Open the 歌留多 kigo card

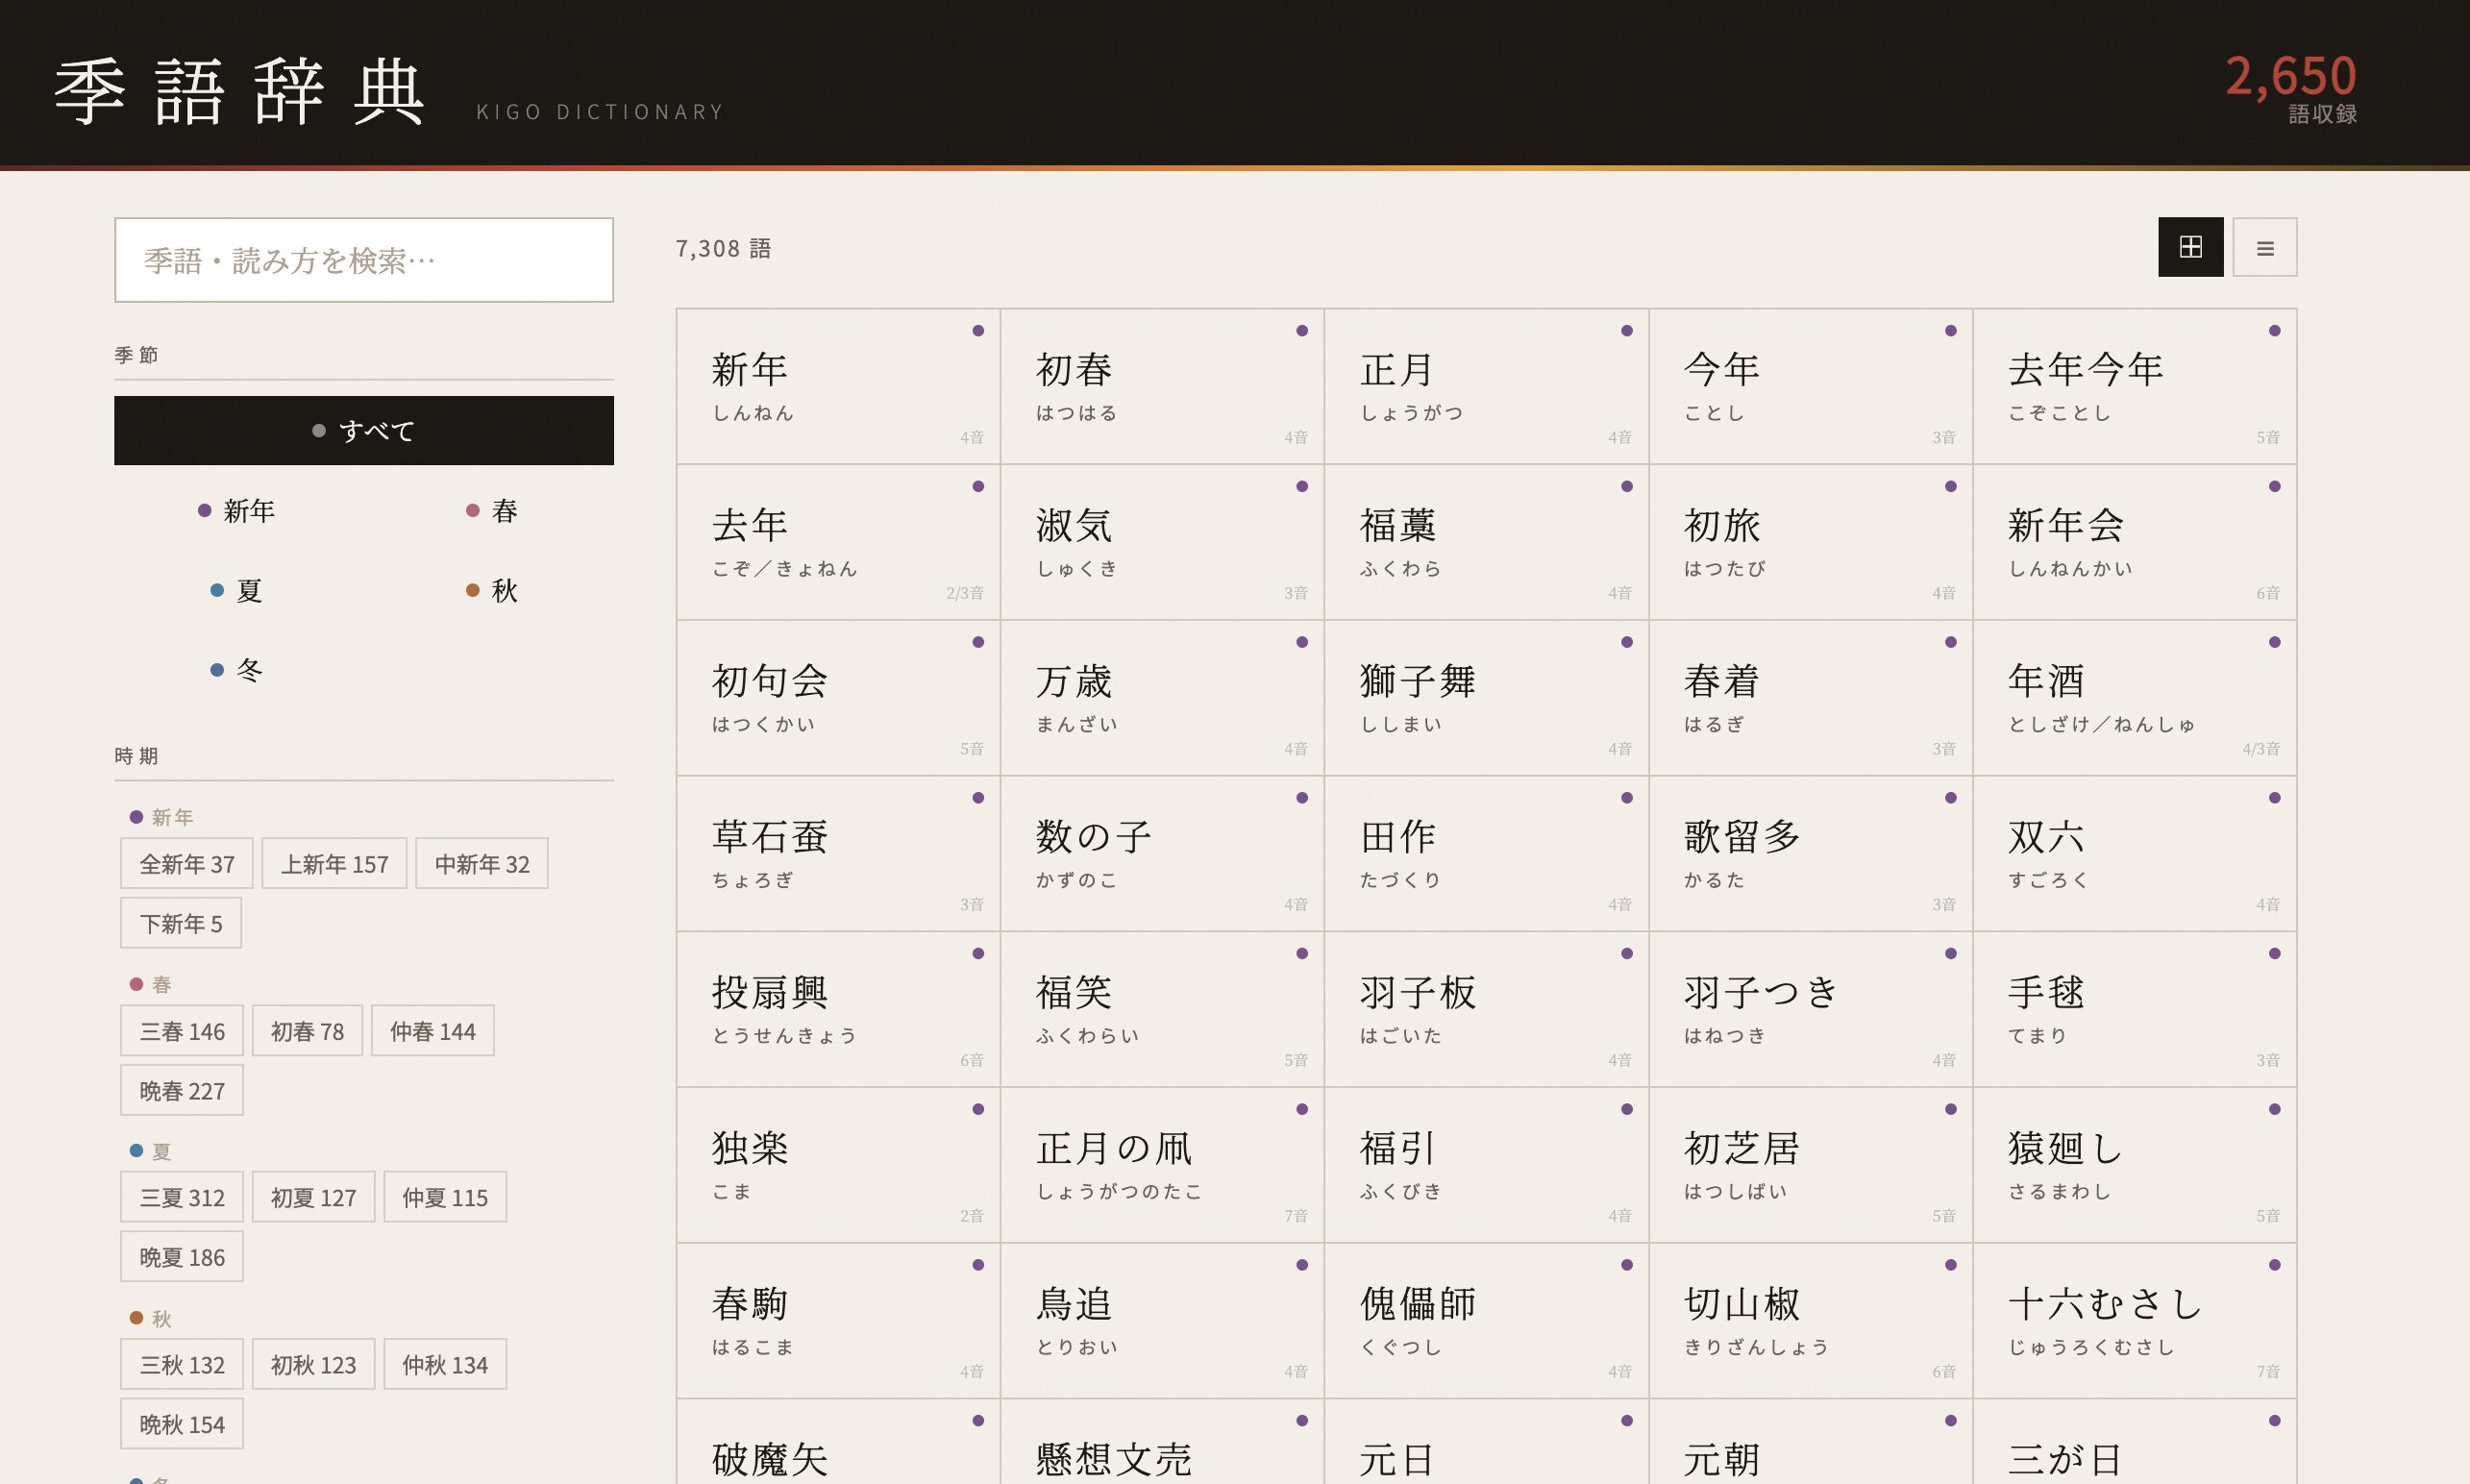click(1809, 853)
